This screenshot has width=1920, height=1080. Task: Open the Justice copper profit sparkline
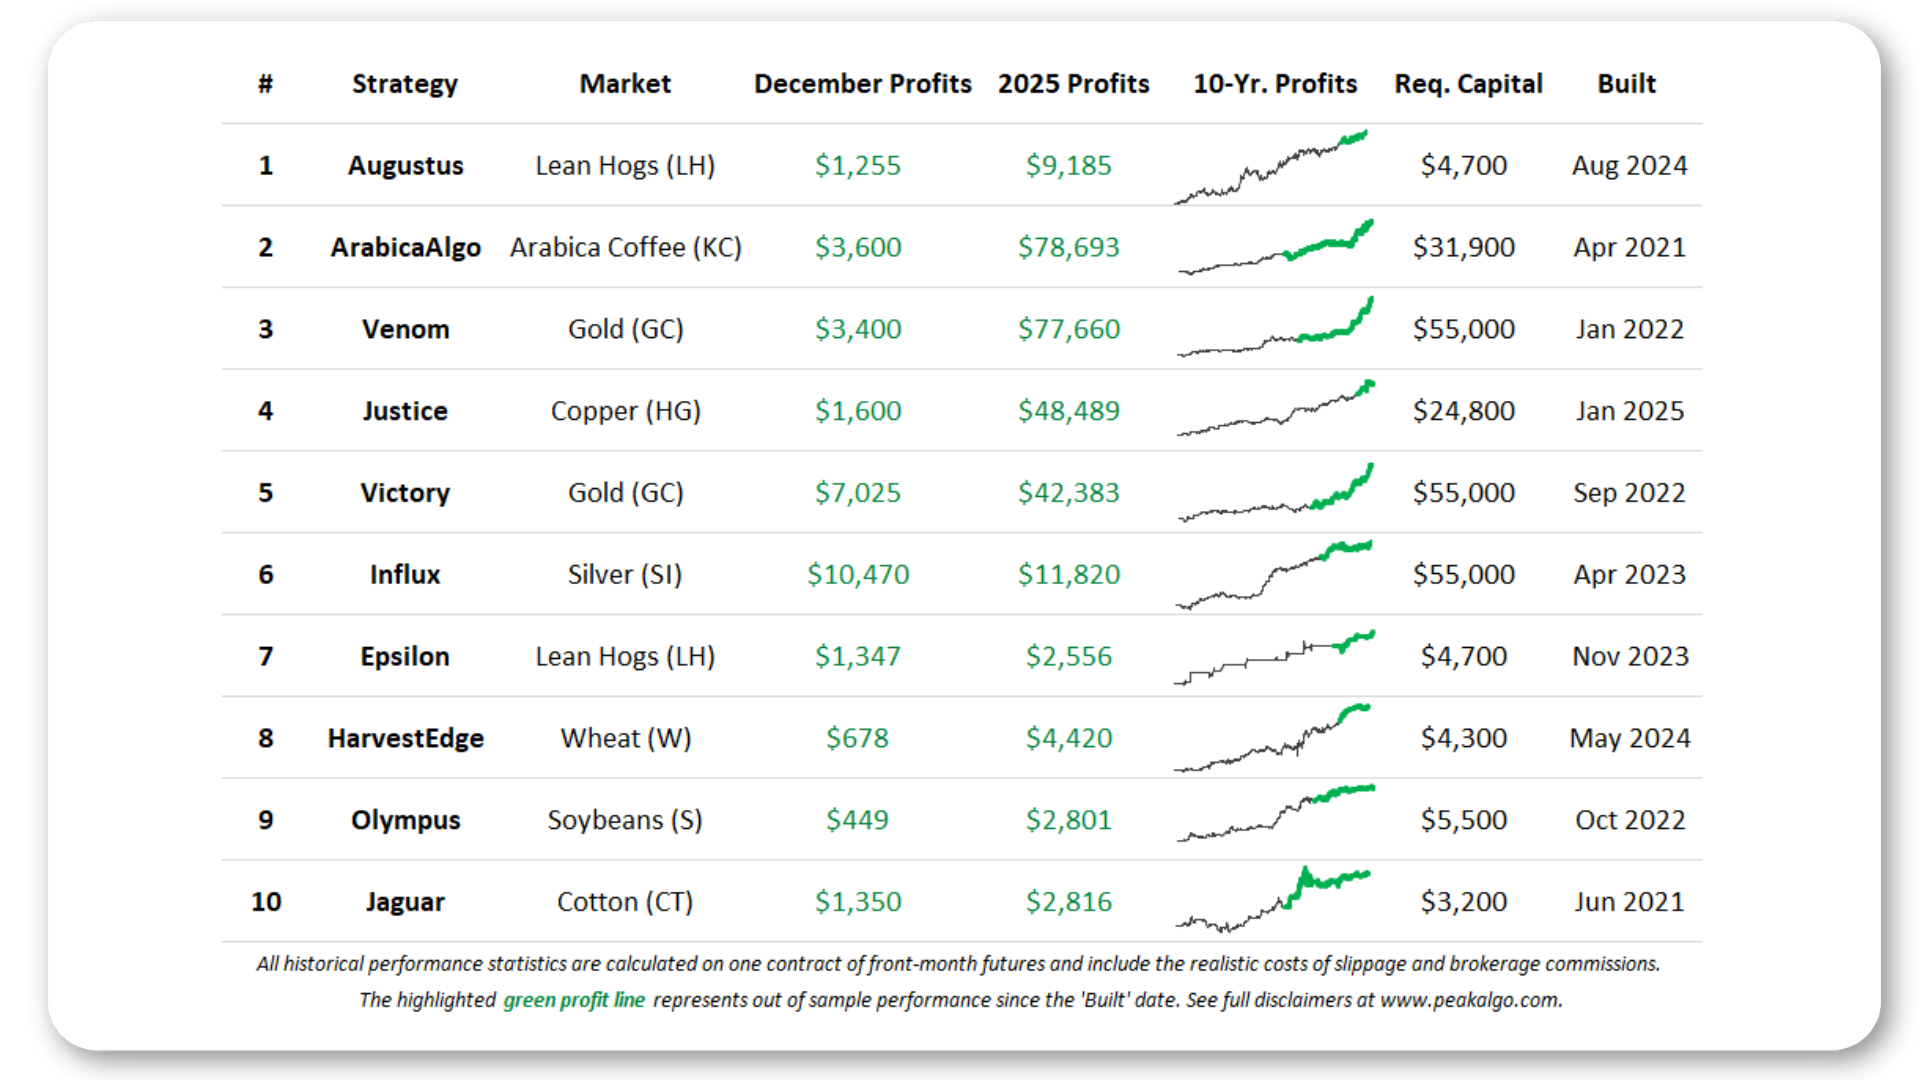pyautogui.click(x=1275, y=408)
